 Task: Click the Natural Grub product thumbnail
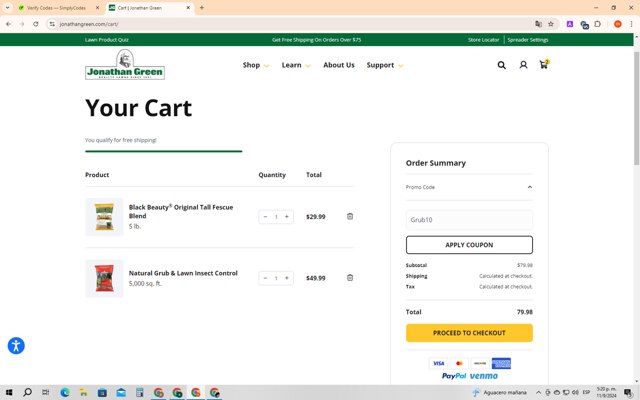(104, 278)
